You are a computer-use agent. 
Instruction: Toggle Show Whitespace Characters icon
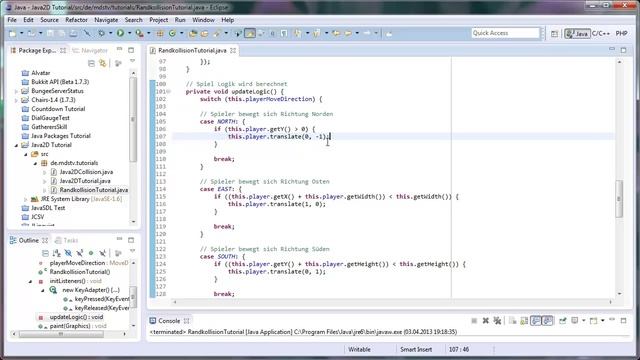point(283,34)
